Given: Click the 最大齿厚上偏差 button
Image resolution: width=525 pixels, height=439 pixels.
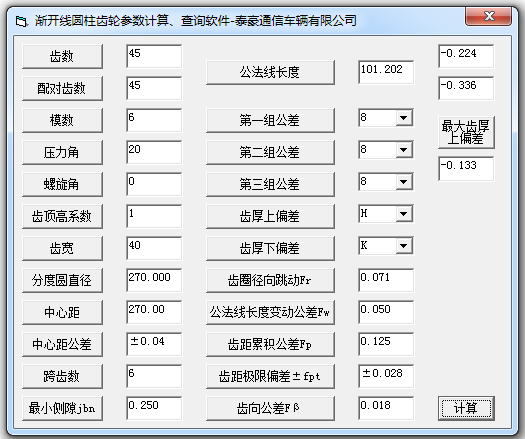Looking at the screenshot, I should pos(466,133).
